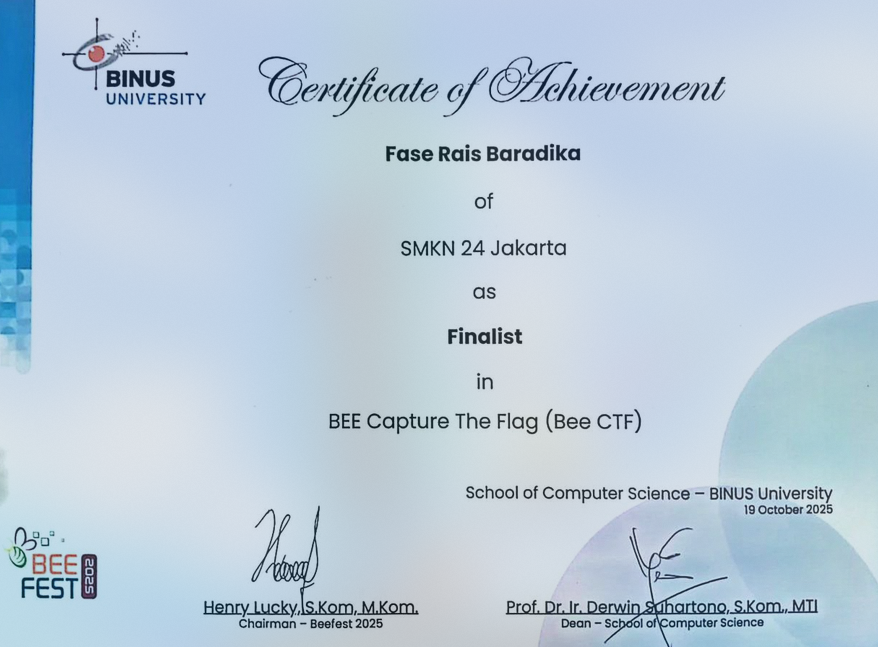Screen dimensions: 878x647
Task: Click the word "as" above Finalist
Action: click(484, 292)
